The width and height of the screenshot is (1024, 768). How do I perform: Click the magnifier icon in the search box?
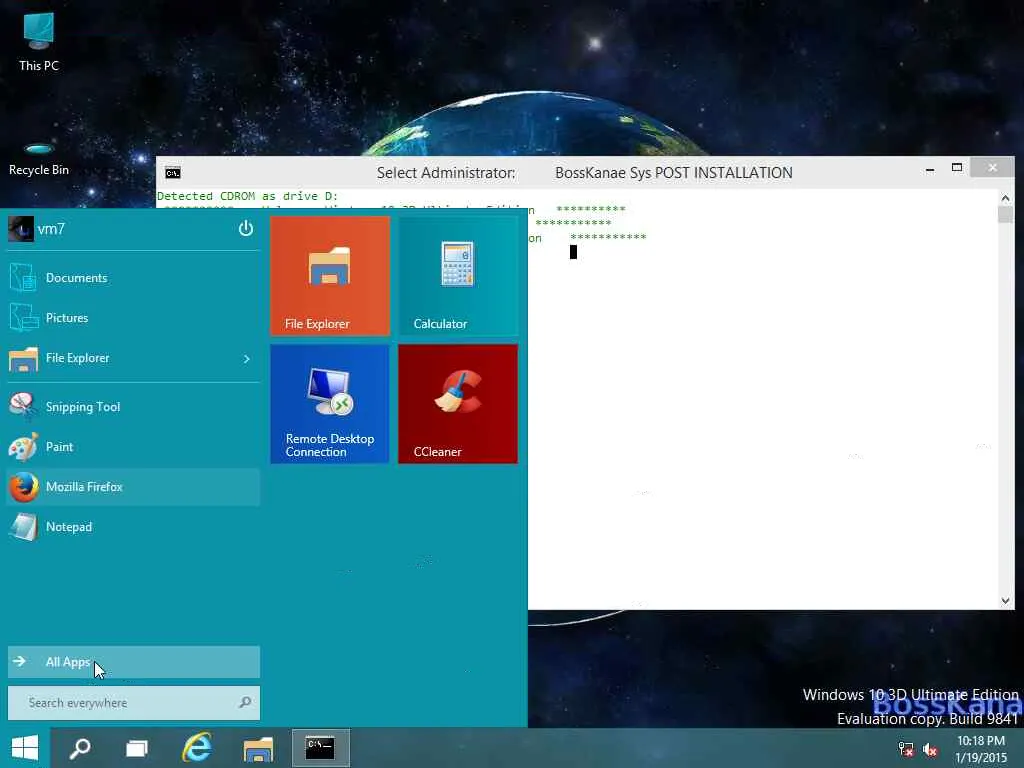click(x=246, y=703)
